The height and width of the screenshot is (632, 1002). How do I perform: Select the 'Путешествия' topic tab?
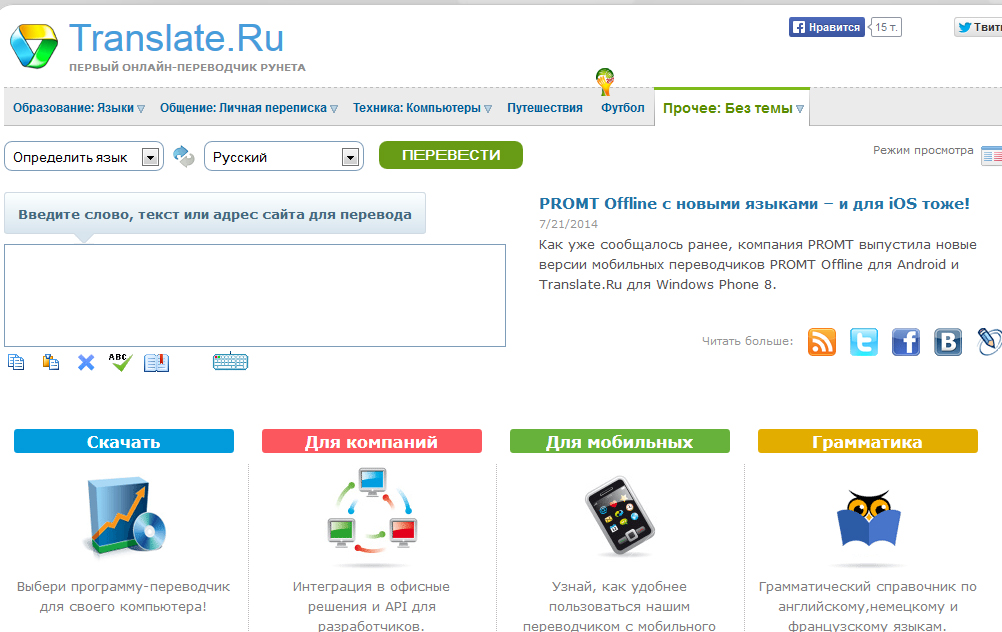point(544,108)
